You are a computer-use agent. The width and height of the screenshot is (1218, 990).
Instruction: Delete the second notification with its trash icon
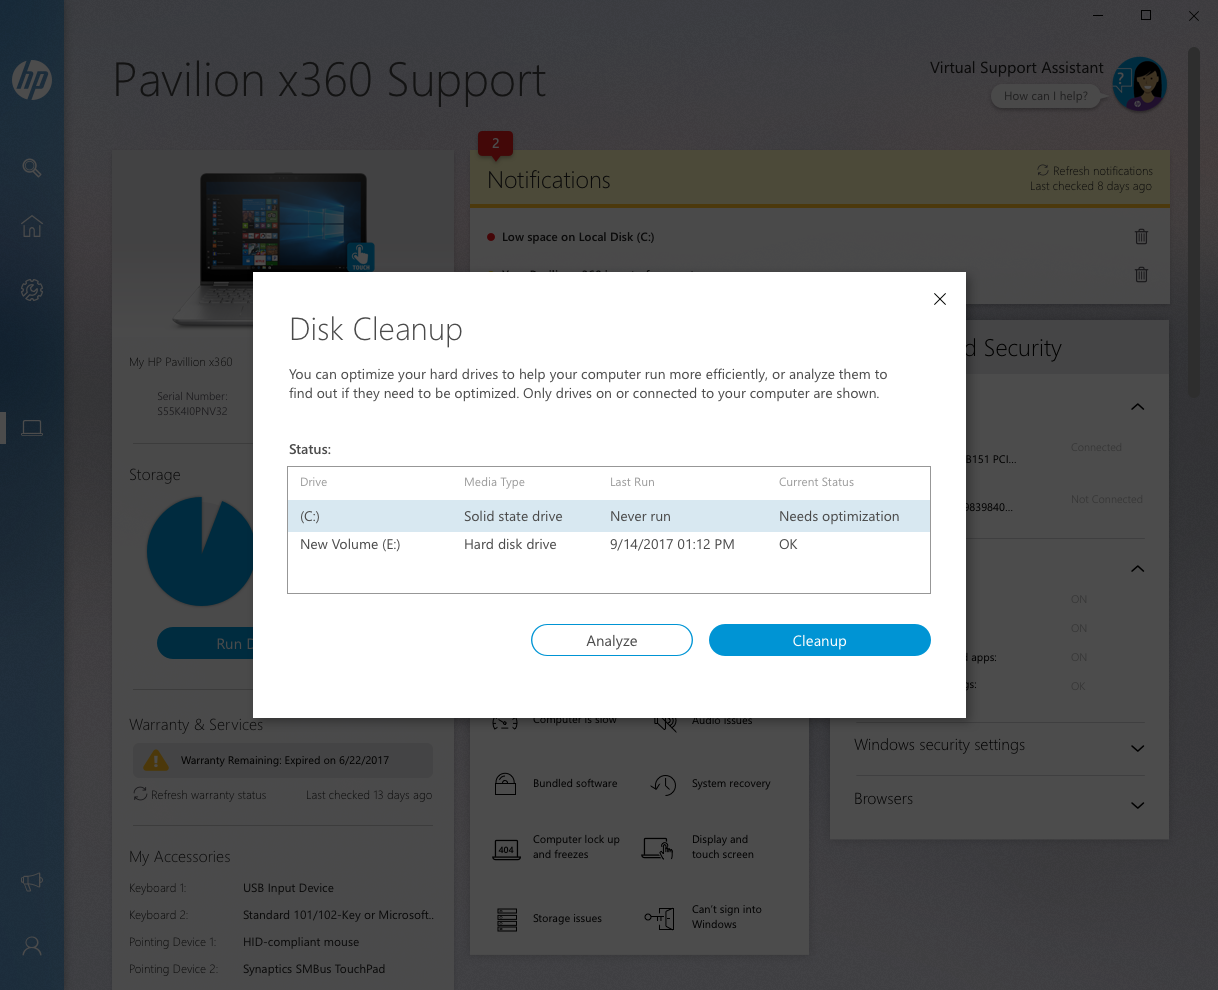1141,274
